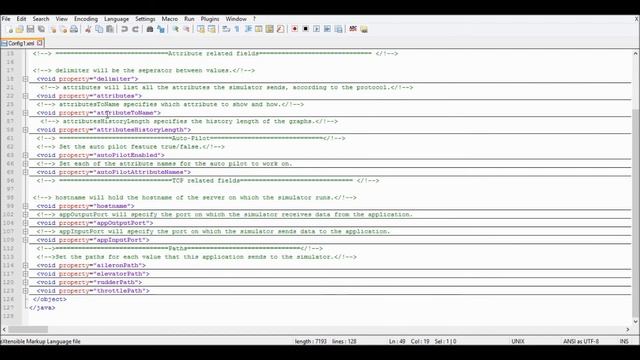640x360 pixels.
Task: Toggle INS insert mode in status bar
Action: [624, 341]
